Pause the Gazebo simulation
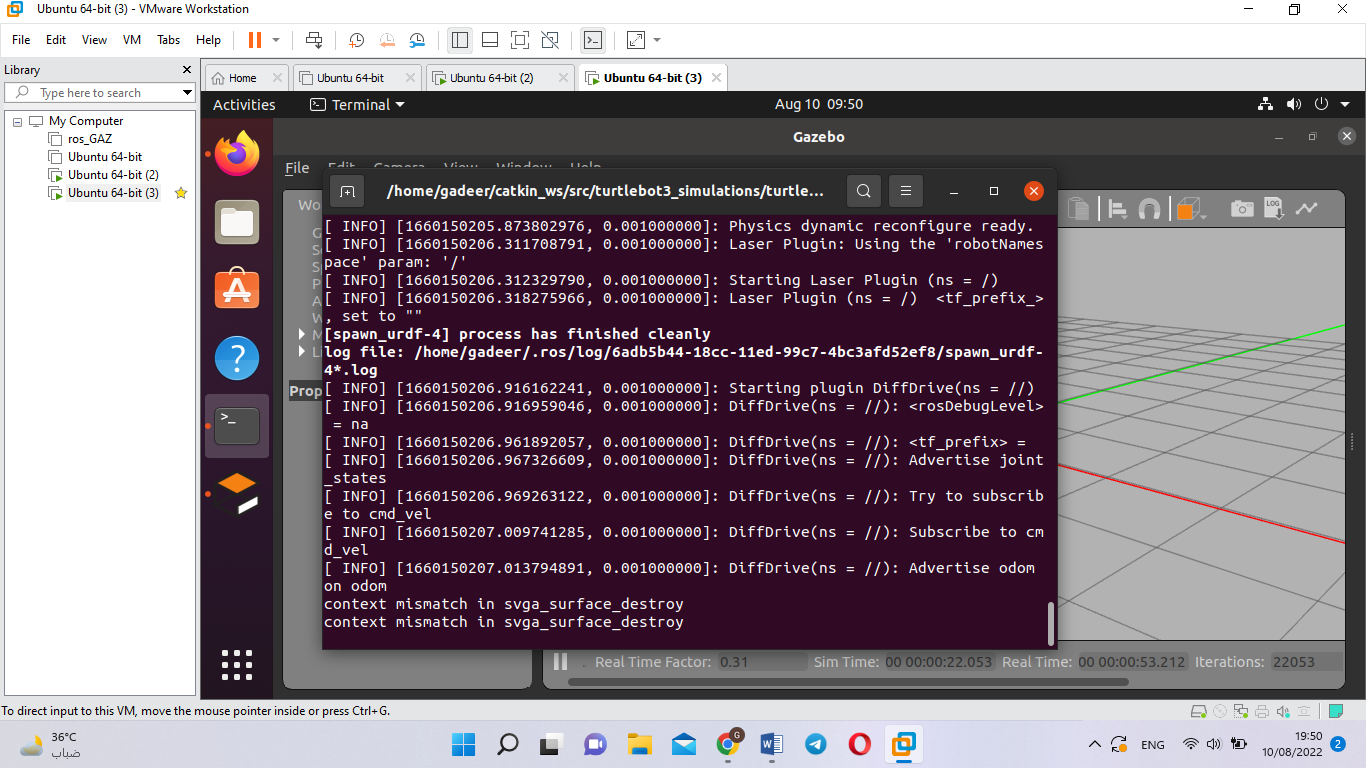The height and width of the screenshot is (768, 1366). (x=559, y=661)
